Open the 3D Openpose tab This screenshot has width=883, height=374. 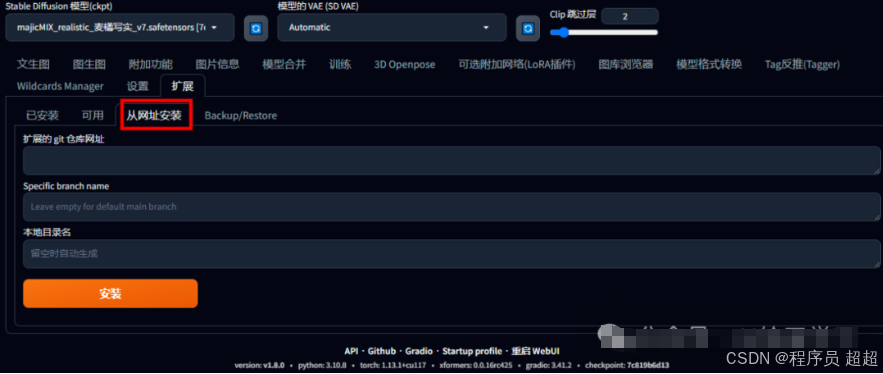pyautogui.click(x=404, y=64)
